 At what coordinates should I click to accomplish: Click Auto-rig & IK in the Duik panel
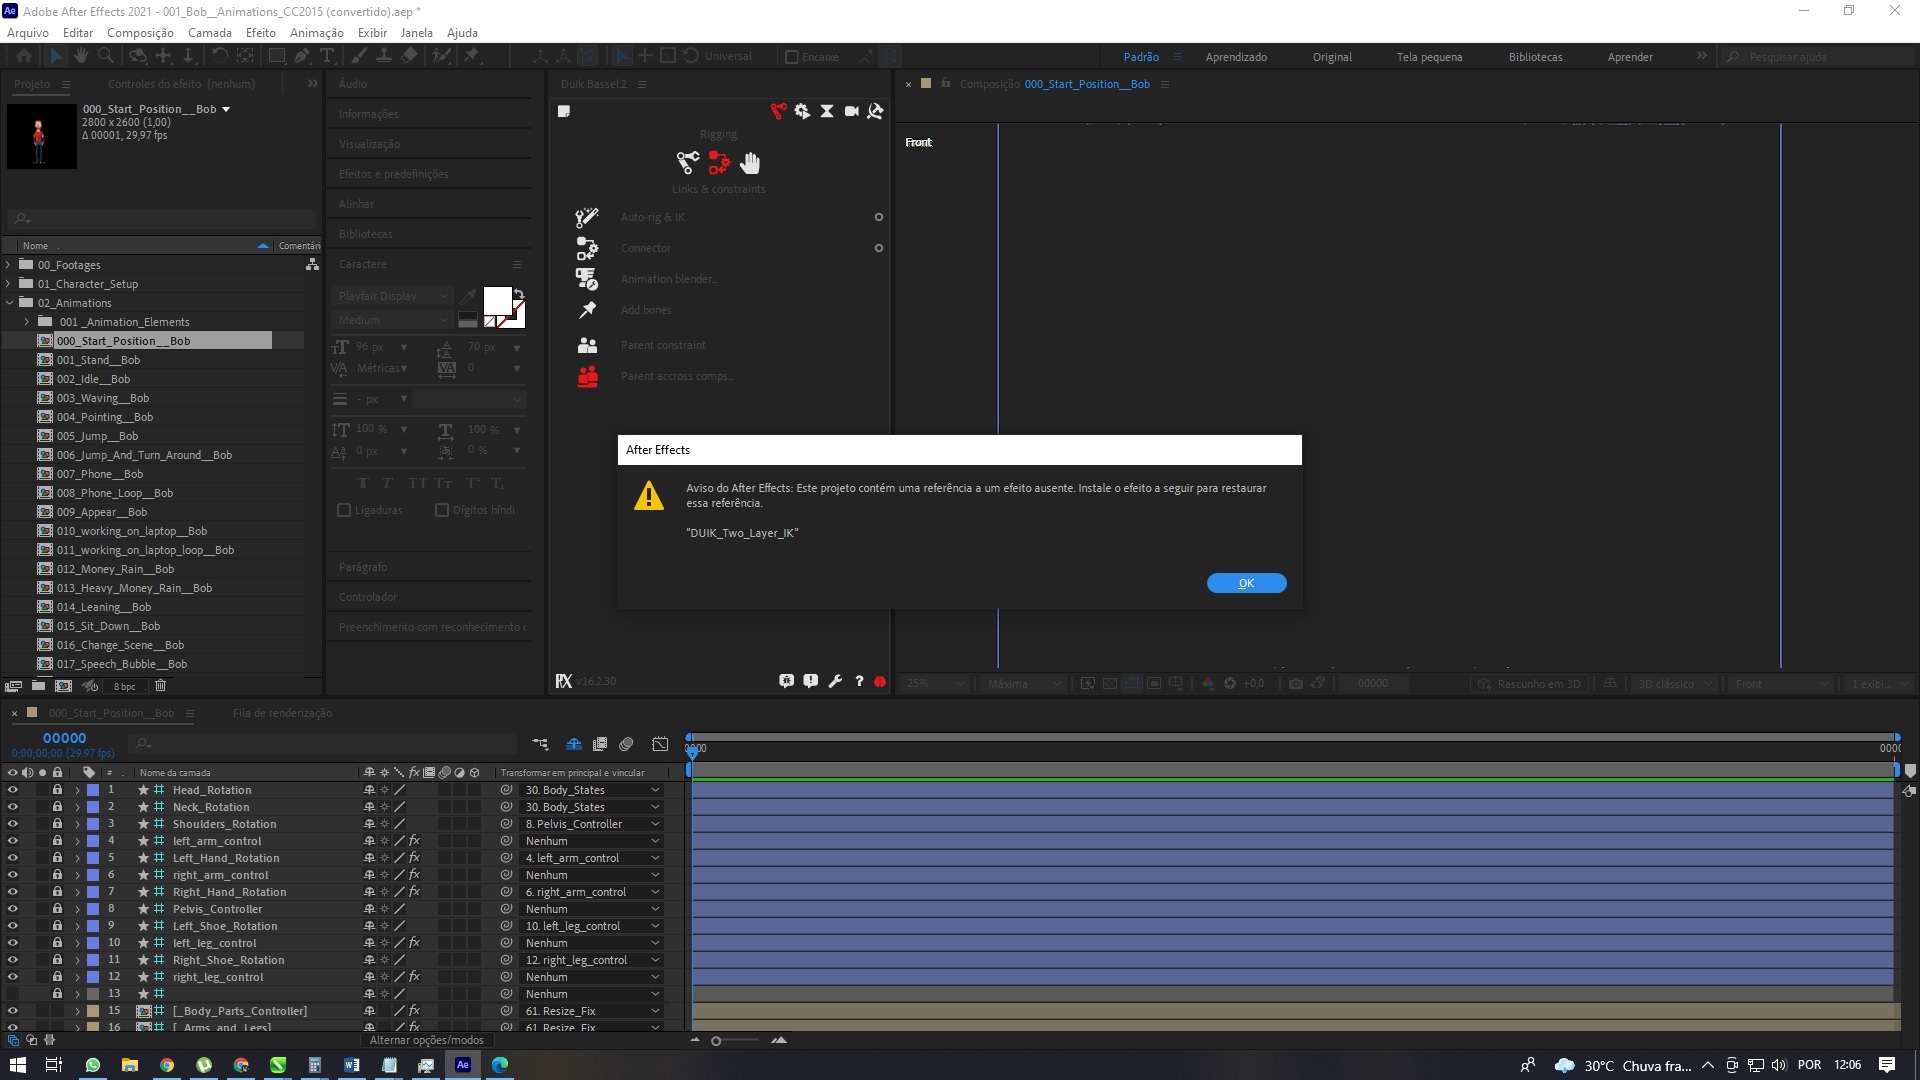tap(651, 217)
